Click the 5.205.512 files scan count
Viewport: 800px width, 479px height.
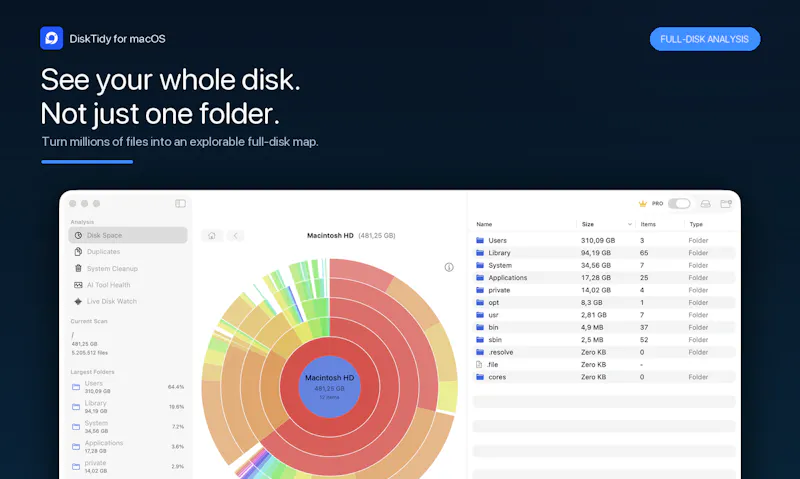click(90, 352)
